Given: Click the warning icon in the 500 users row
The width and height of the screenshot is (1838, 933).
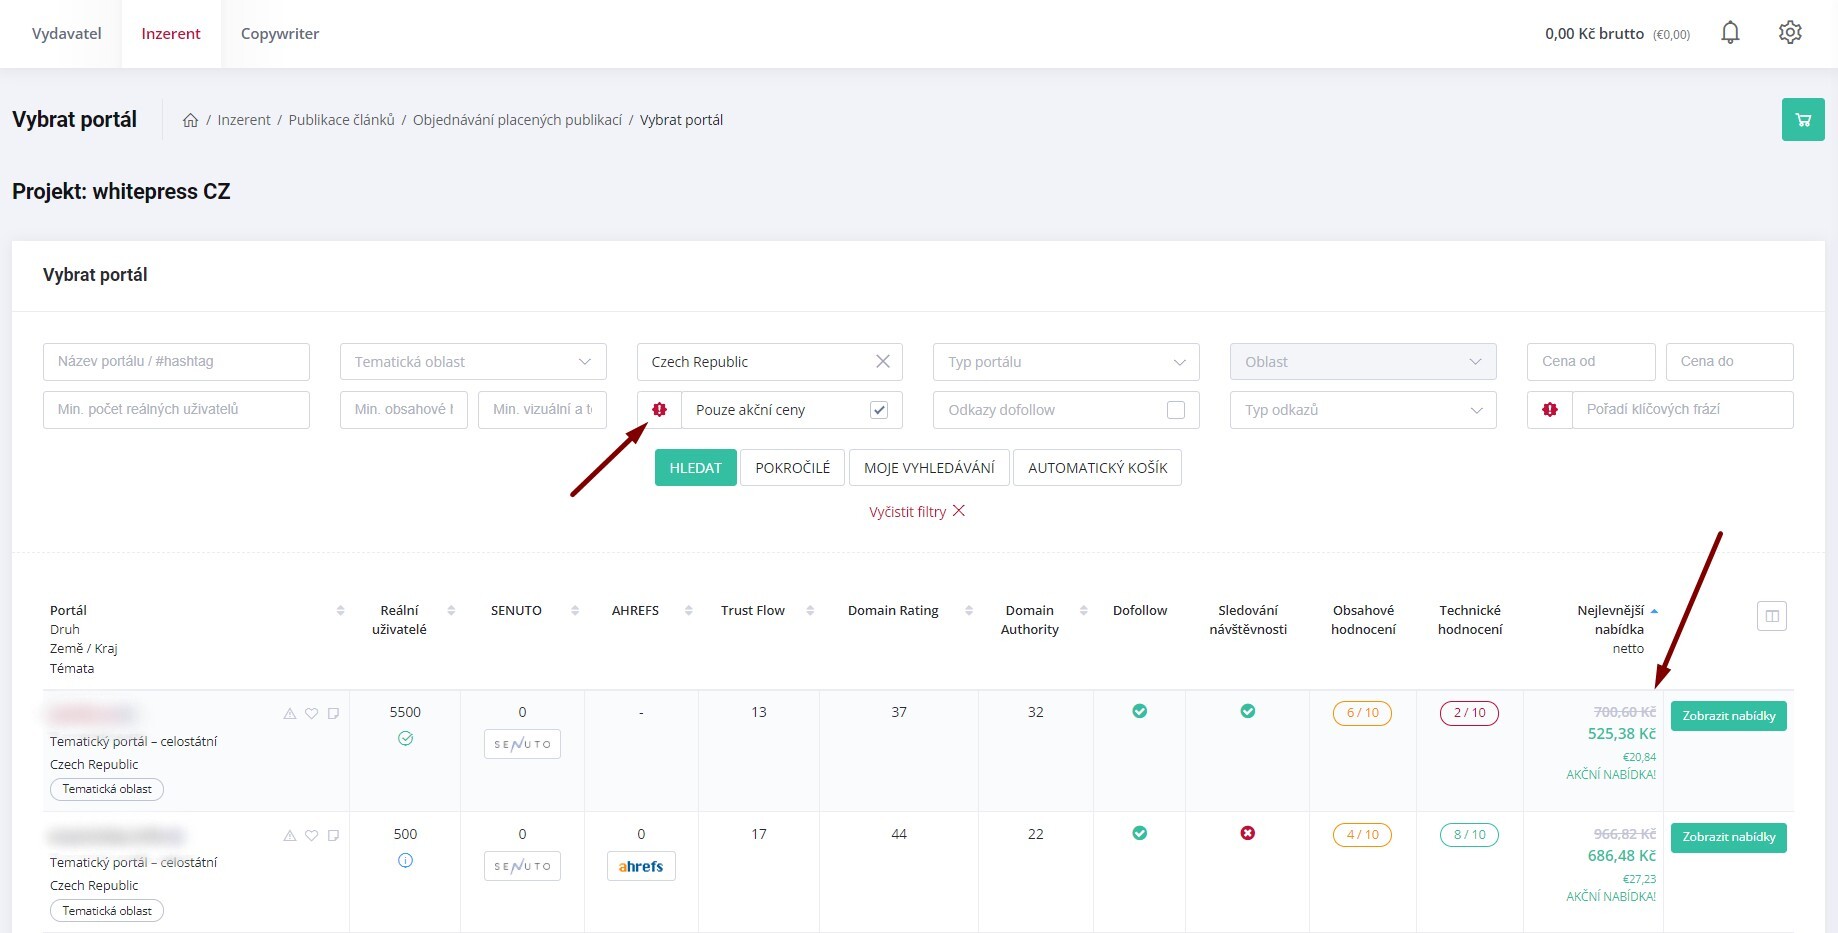Looking at the screenshot, I should click(290, 835).
